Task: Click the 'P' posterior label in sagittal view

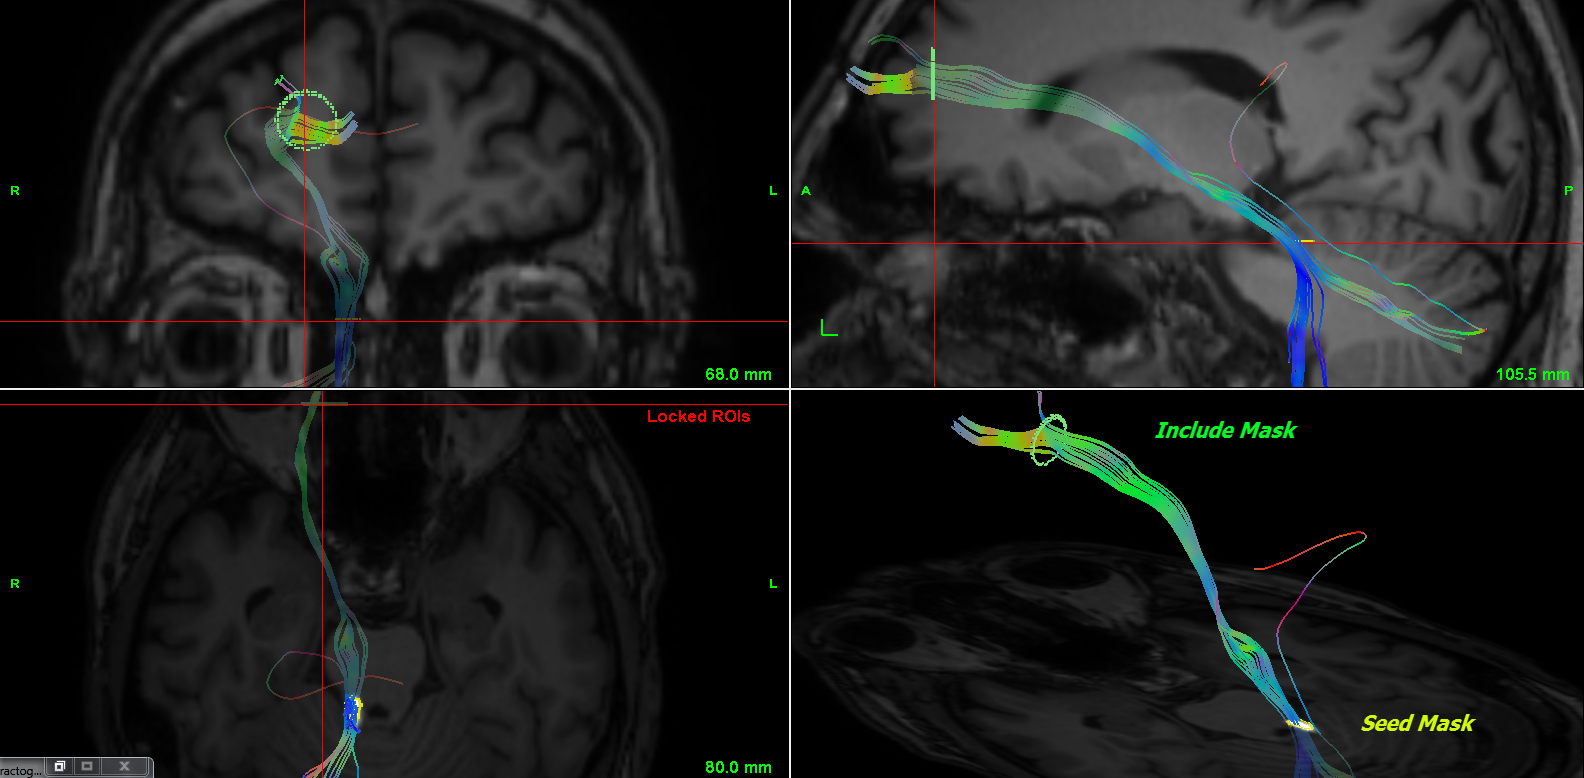Action: [x=1568, y=190]
